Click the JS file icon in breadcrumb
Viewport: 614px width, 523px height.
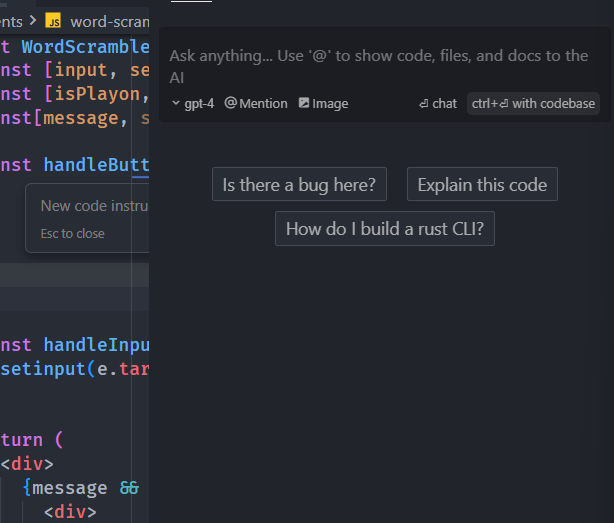click(x=53, y=21)
